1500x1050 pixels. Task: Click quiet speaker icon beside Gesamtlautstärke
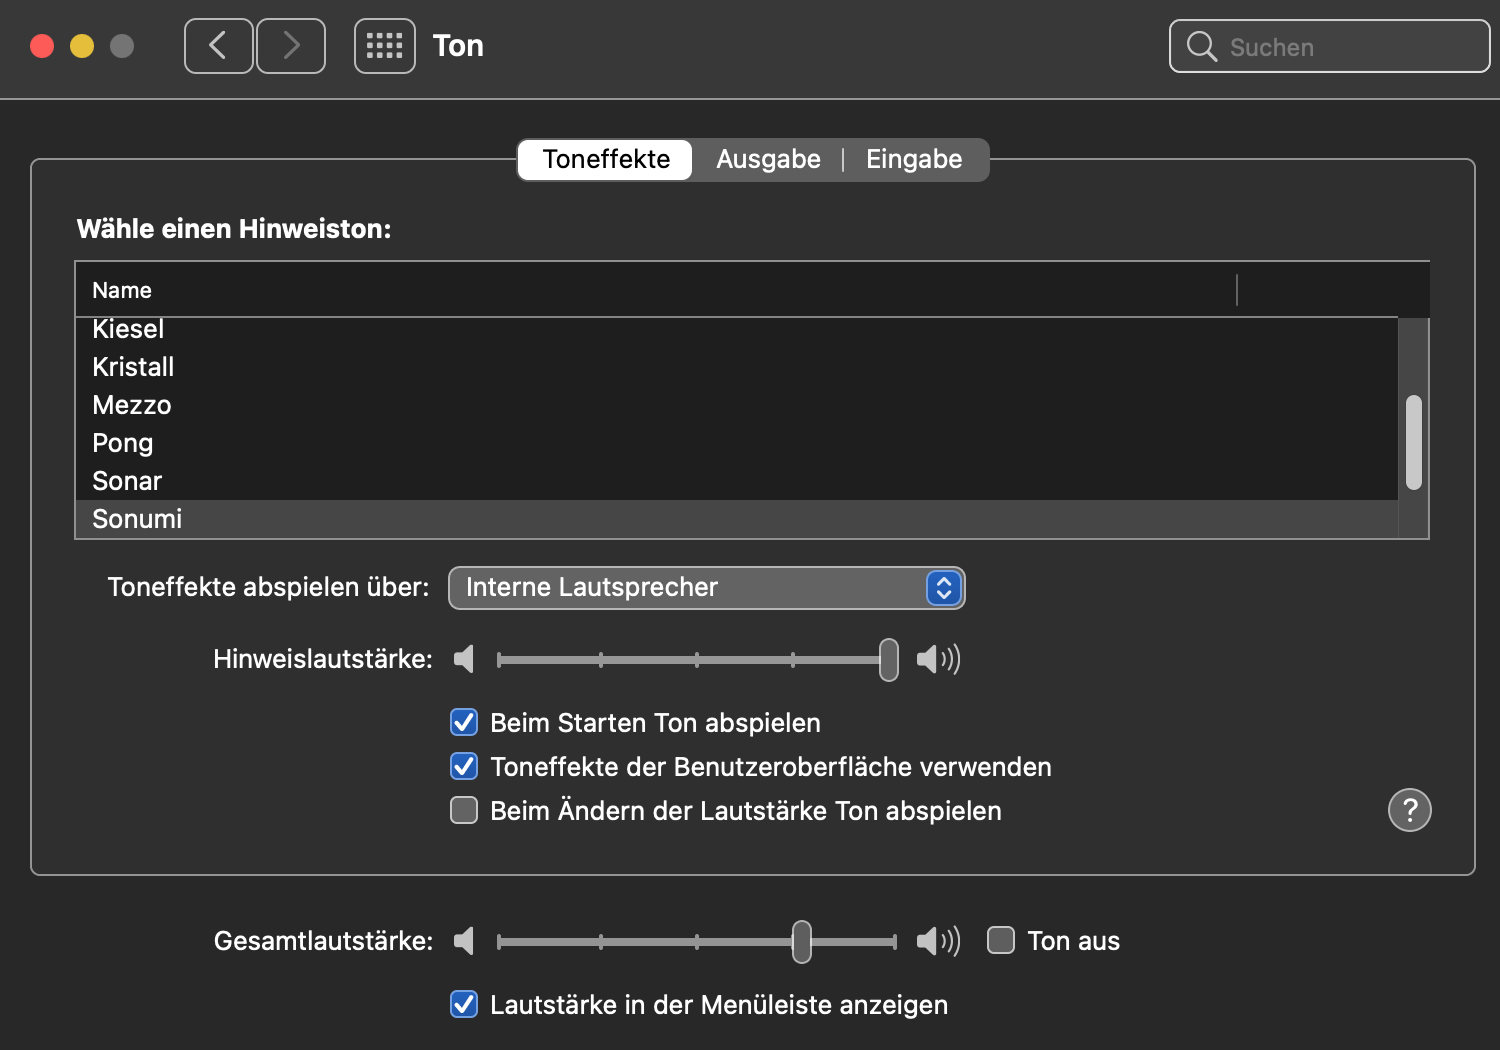464,941
